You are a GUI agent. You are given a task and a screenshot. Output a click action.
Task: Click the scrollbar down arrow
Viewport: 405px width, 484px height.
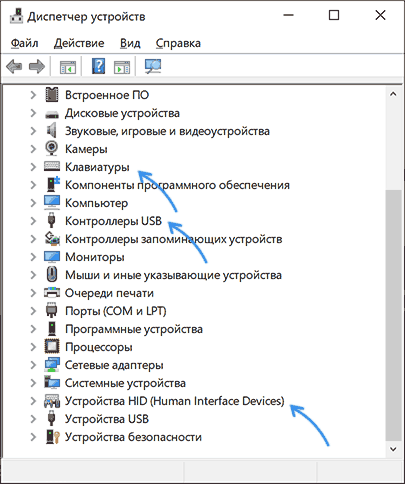[x=393, y=449]
